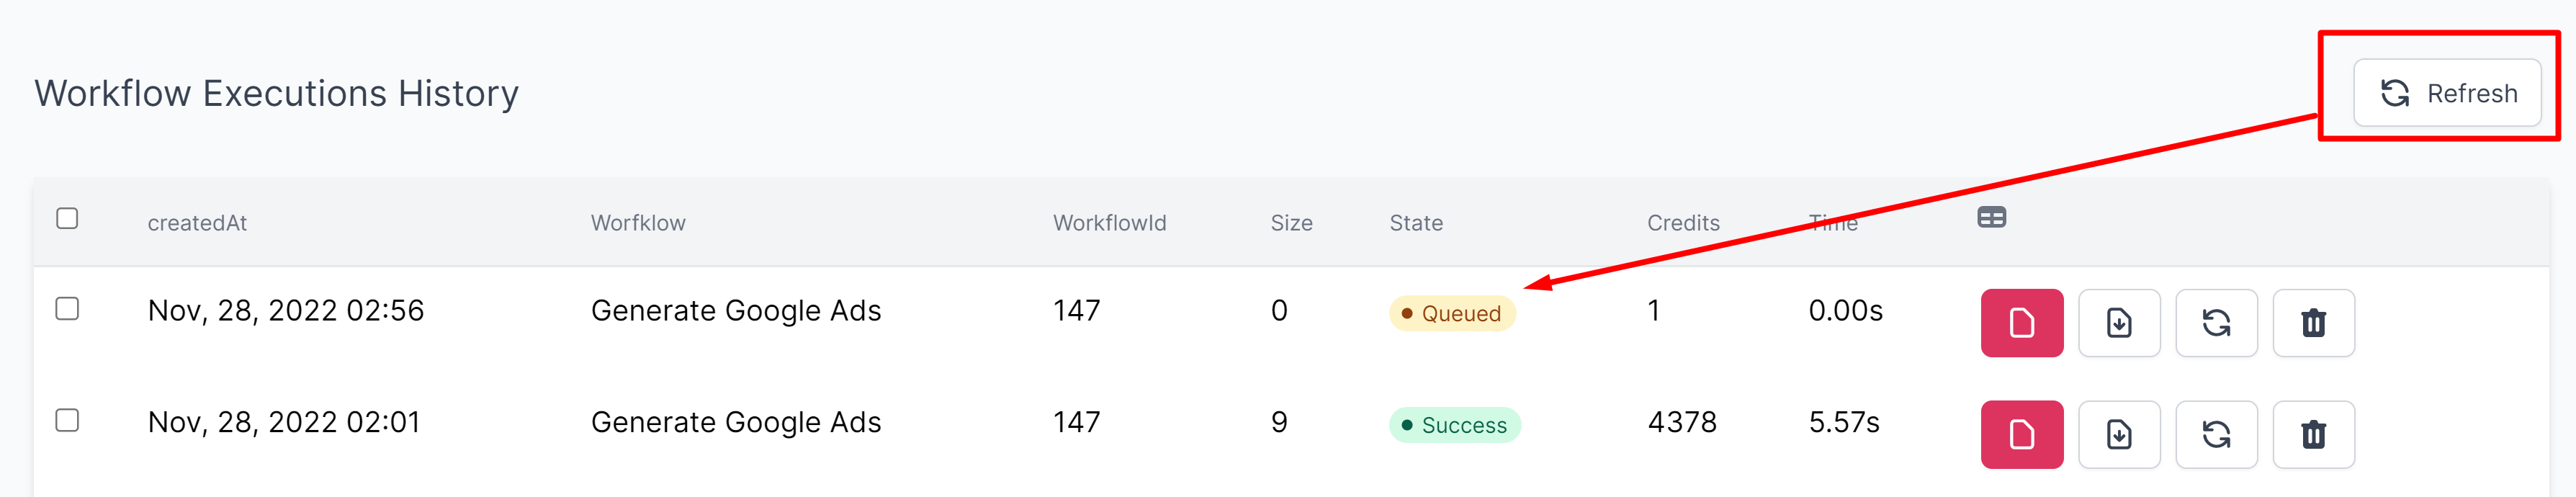Re-run the Success execution row
The height and width of the screenshot is (497, 2576).
[x=2216, y=435]
